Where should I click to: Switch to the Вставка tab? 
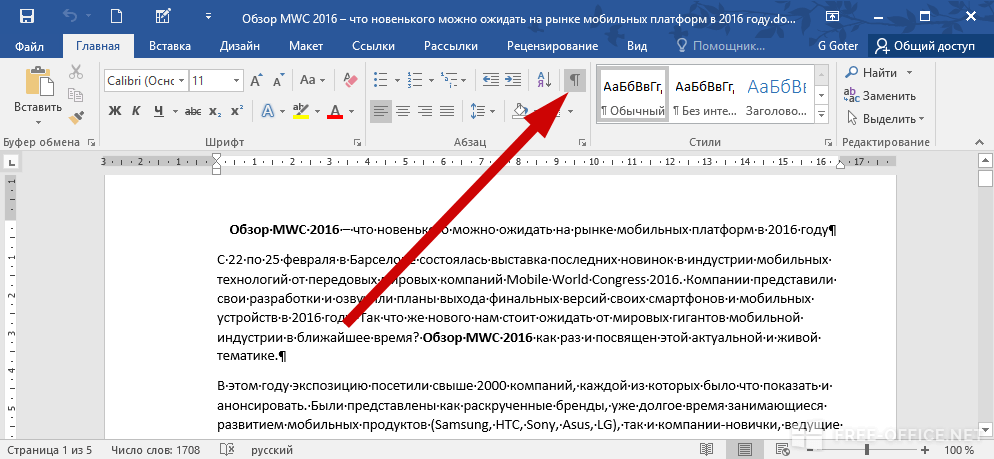tap(170, 46)
